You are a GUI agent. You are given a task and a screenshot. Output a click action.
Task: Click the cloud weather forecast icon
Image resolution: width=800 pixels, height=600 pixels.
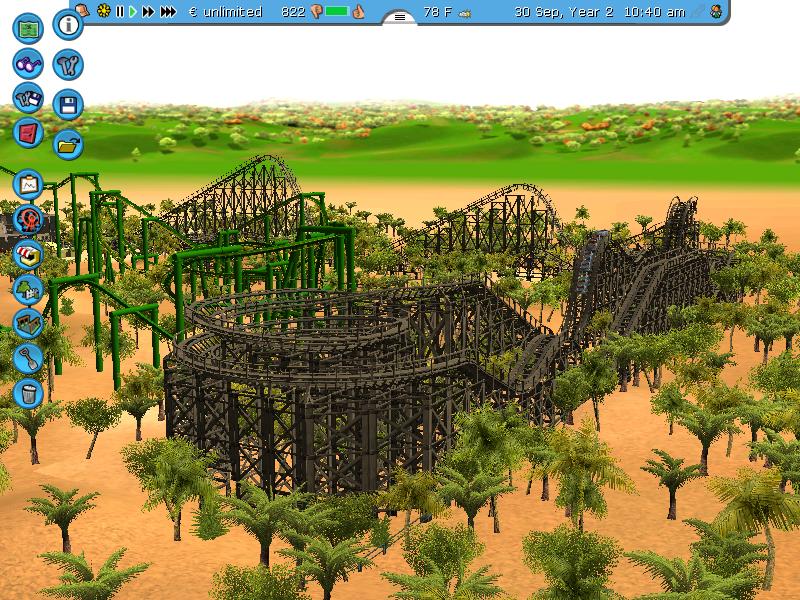(465, 14)
